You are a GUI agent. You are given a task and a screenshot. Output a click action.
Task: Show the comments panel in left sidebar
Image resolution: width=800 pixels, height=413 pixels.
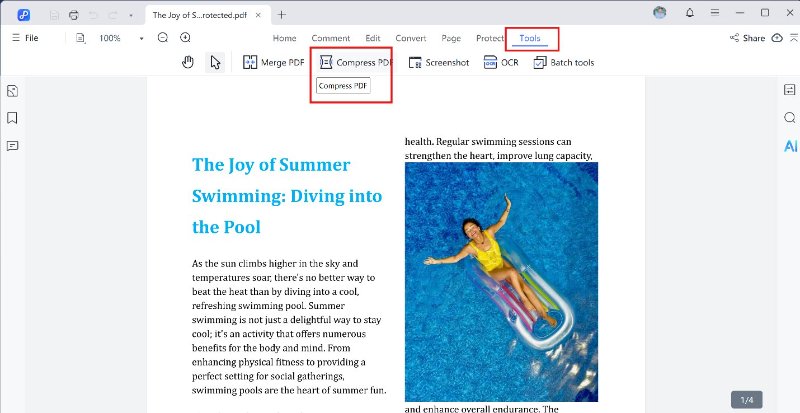tap(13, 145)
